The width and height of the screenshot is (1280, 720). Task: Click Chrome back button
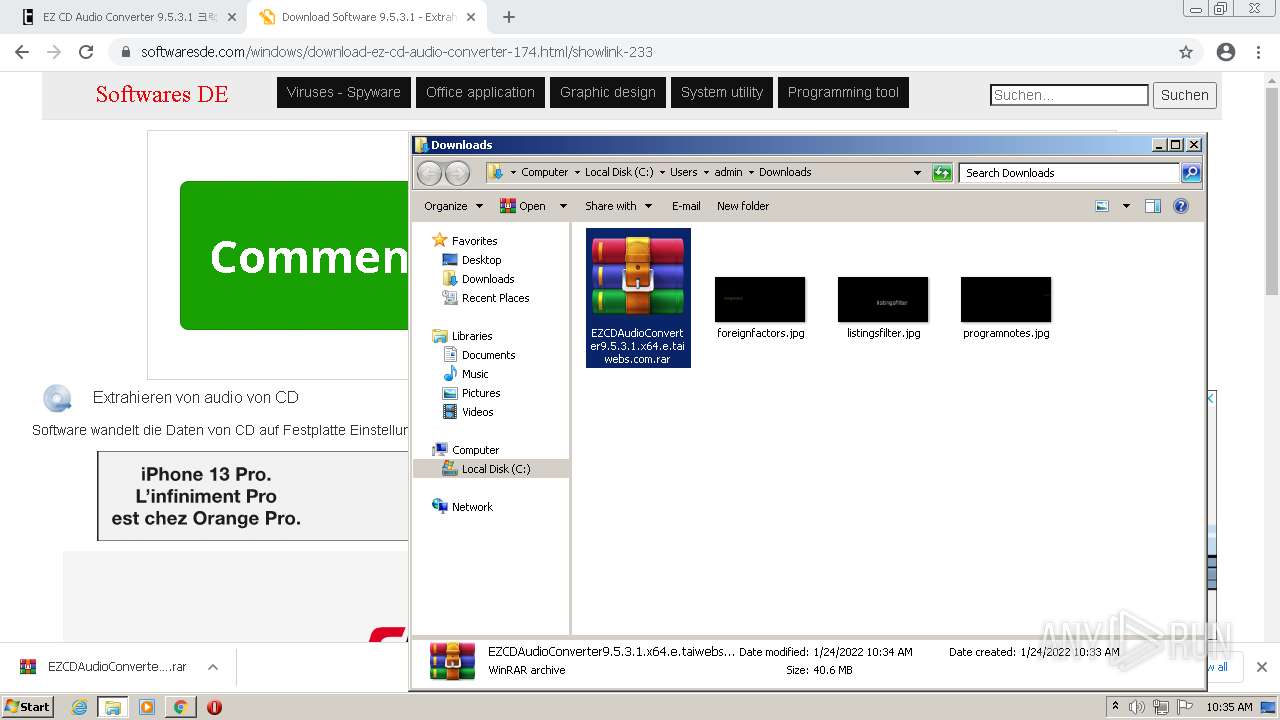(x=22, y=52)
